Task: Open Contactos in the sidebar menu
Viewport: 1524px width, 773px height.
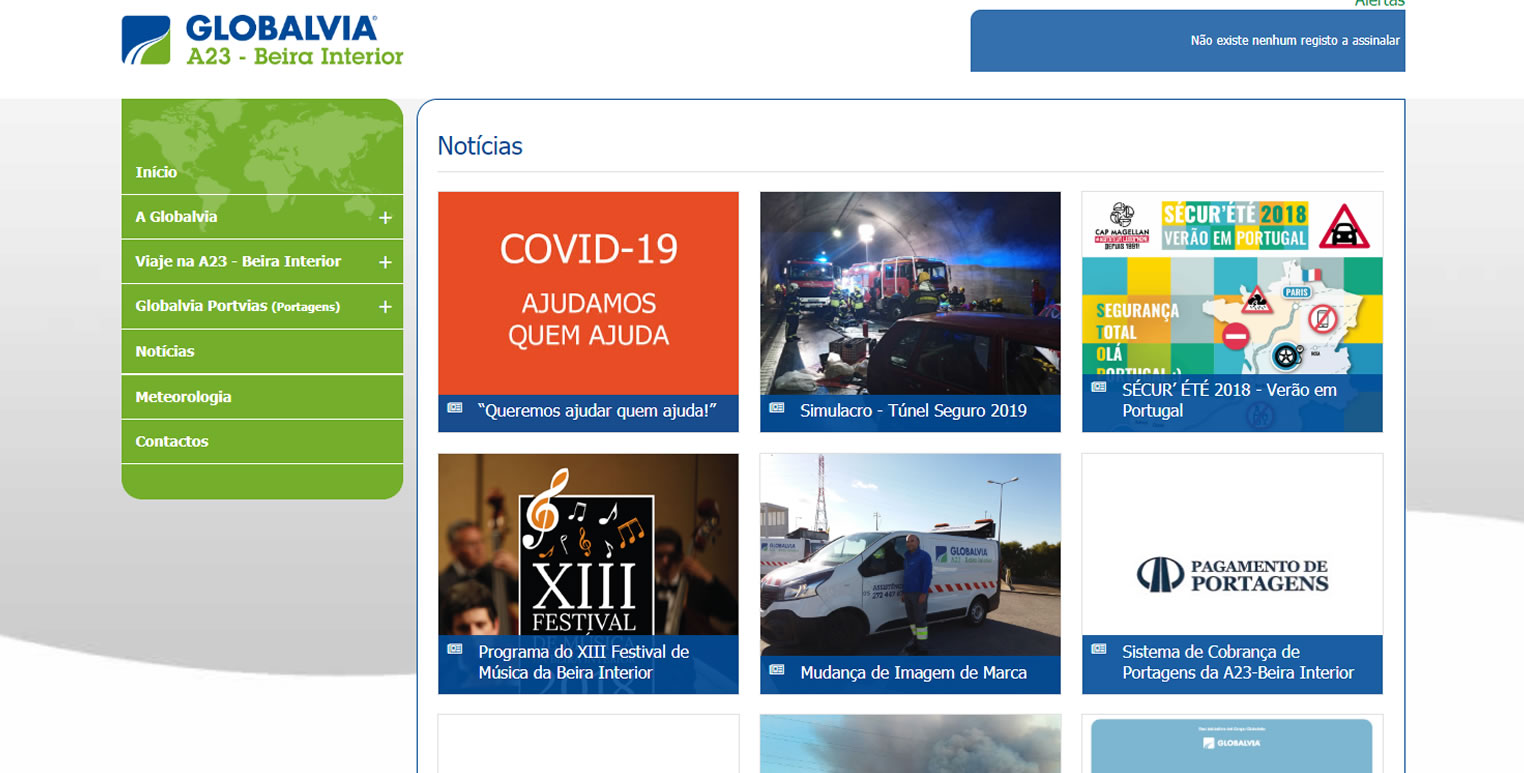Action: coord(172,442)
